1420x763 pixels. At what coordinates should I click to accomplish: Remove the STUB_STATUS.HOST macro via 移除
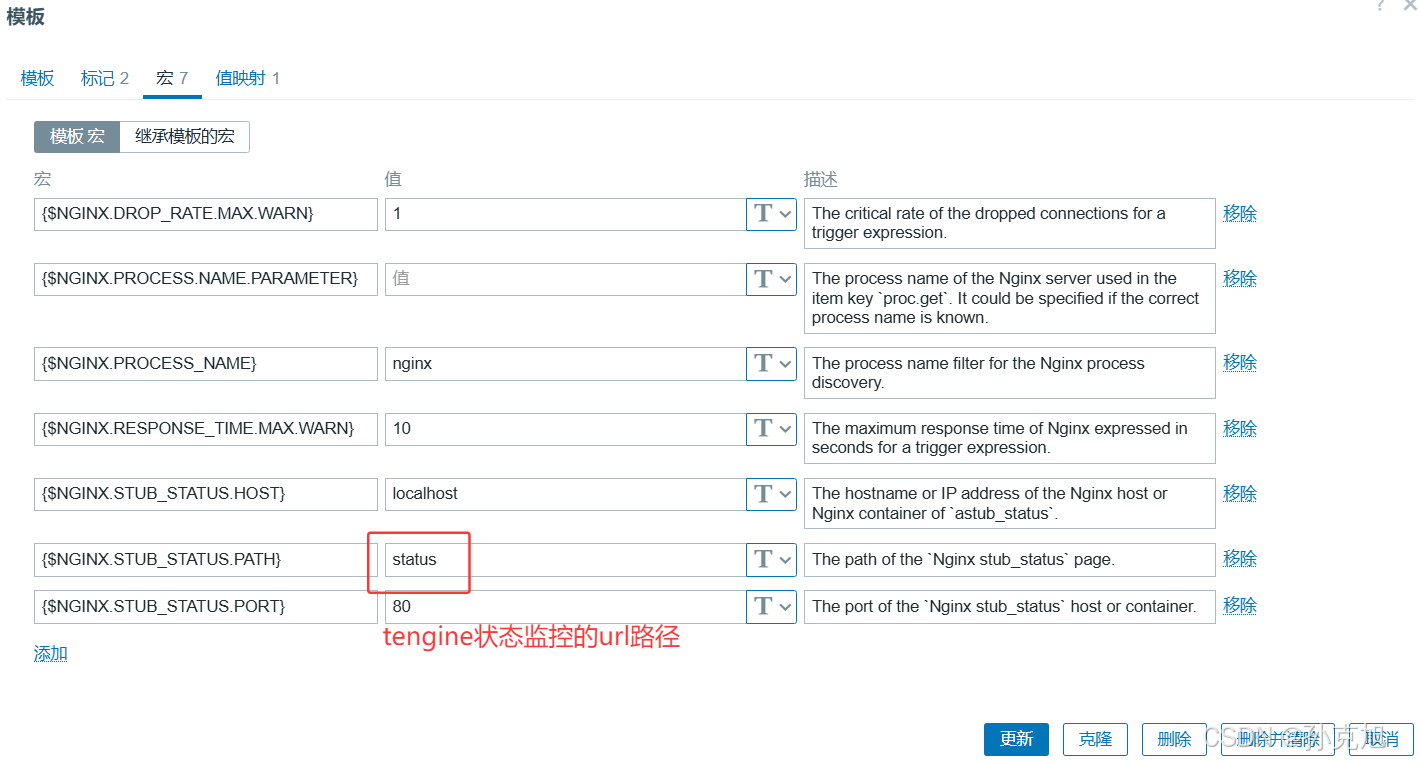1240,493
